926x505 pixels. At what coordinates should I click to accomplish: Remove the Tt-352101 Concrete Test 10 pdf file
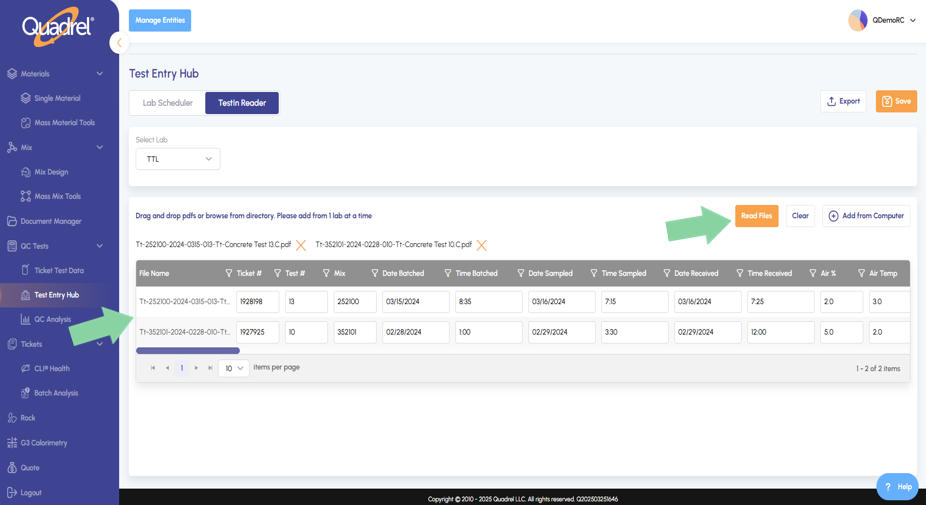point(481,245)
